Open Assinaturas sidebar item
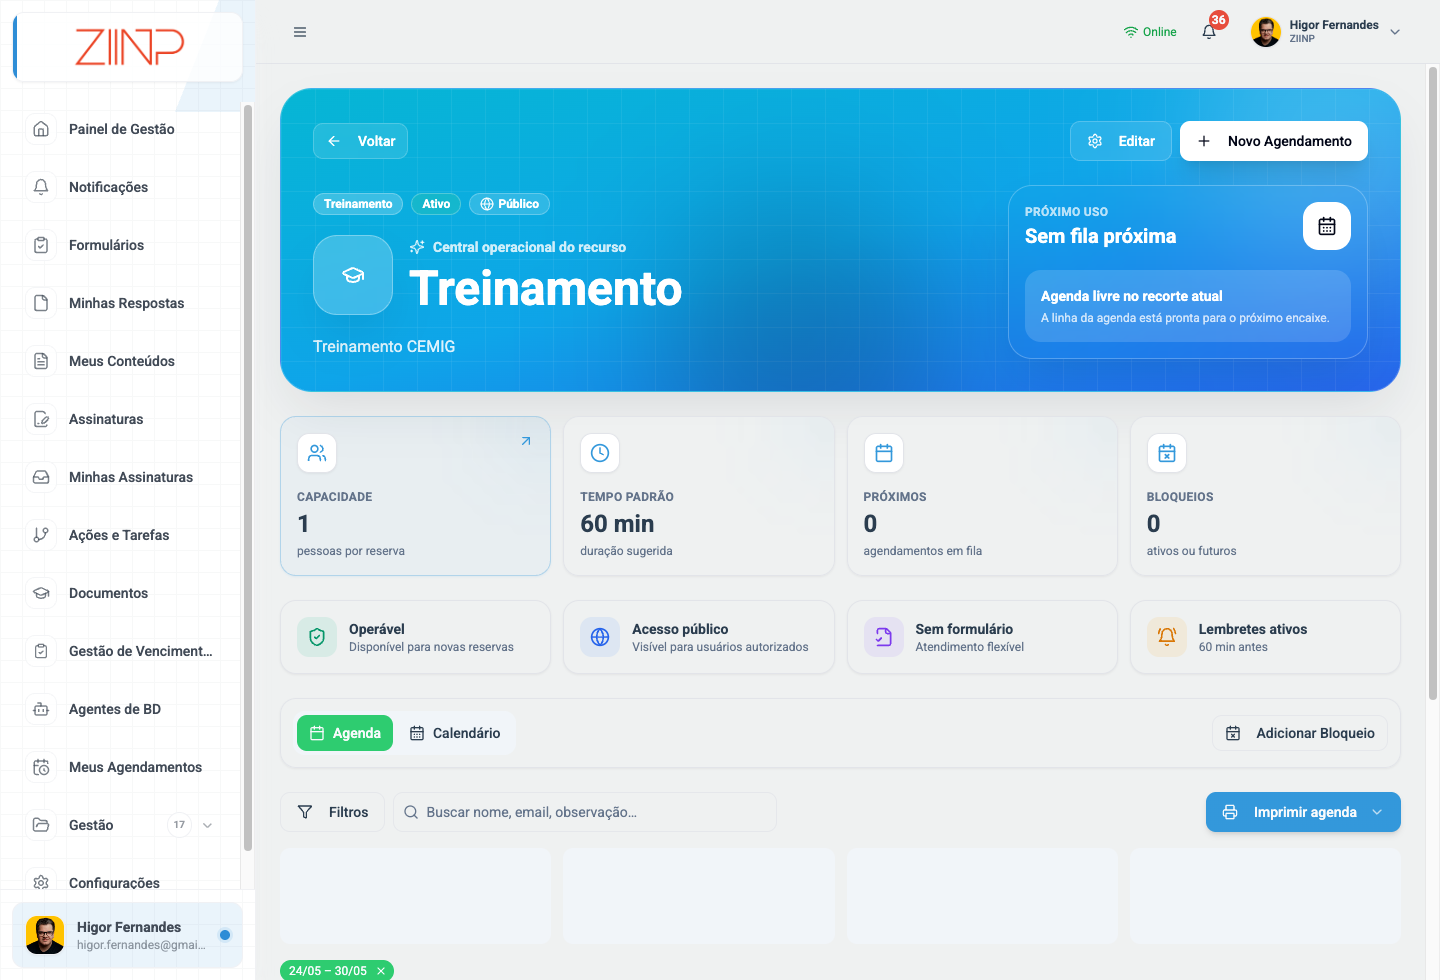This screenshot has height=980, width=1440. 121,419
